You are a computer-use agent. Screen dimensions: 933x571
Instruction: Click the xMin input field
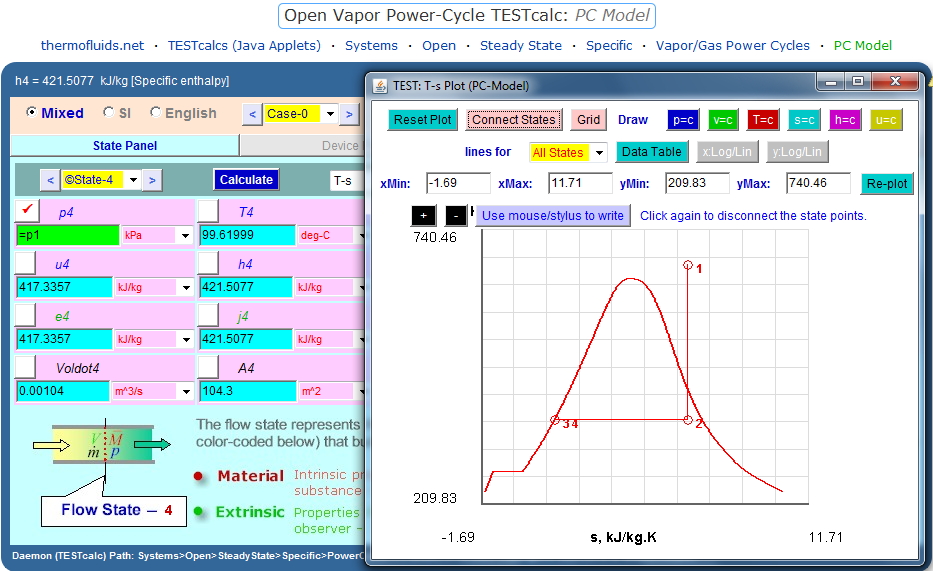tap(458, 183)
